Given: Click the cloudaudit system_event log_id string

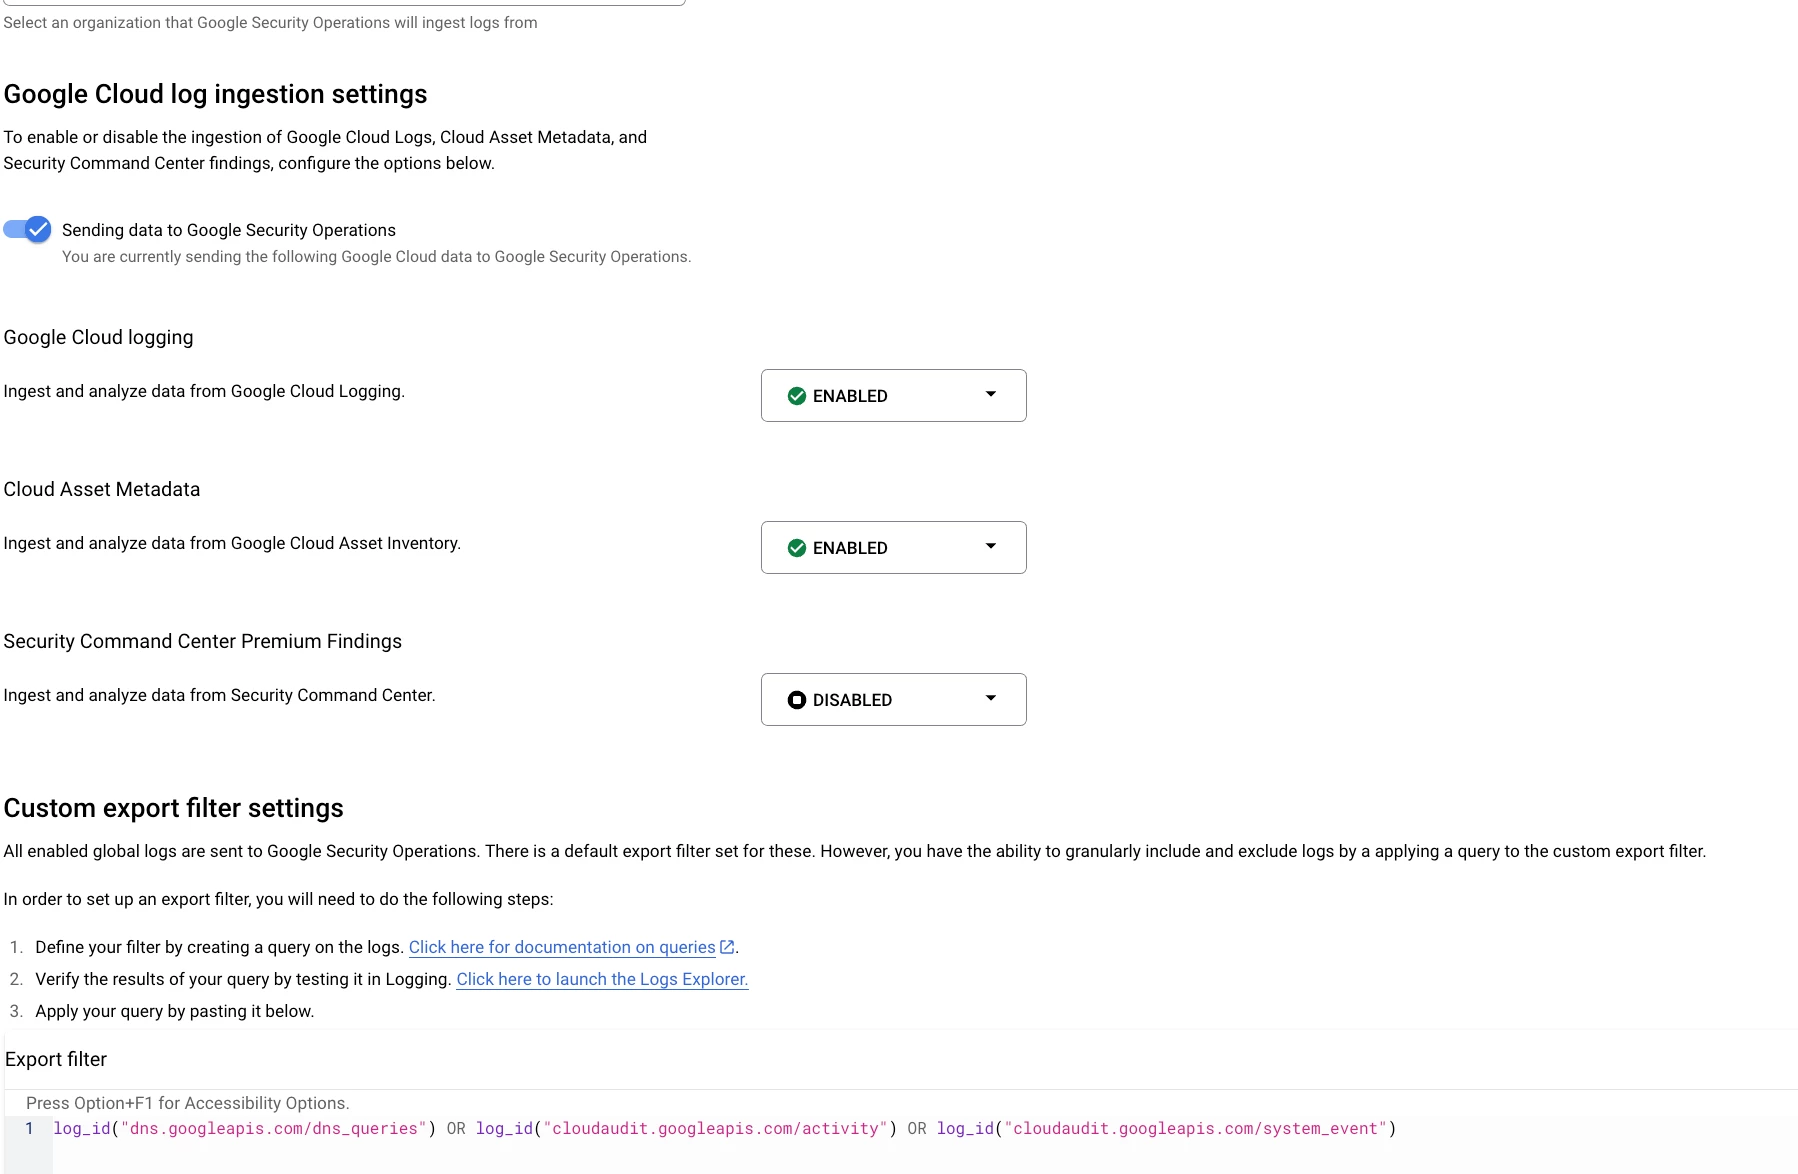Looking at the screenshot, I should tap(1195, 1128).
